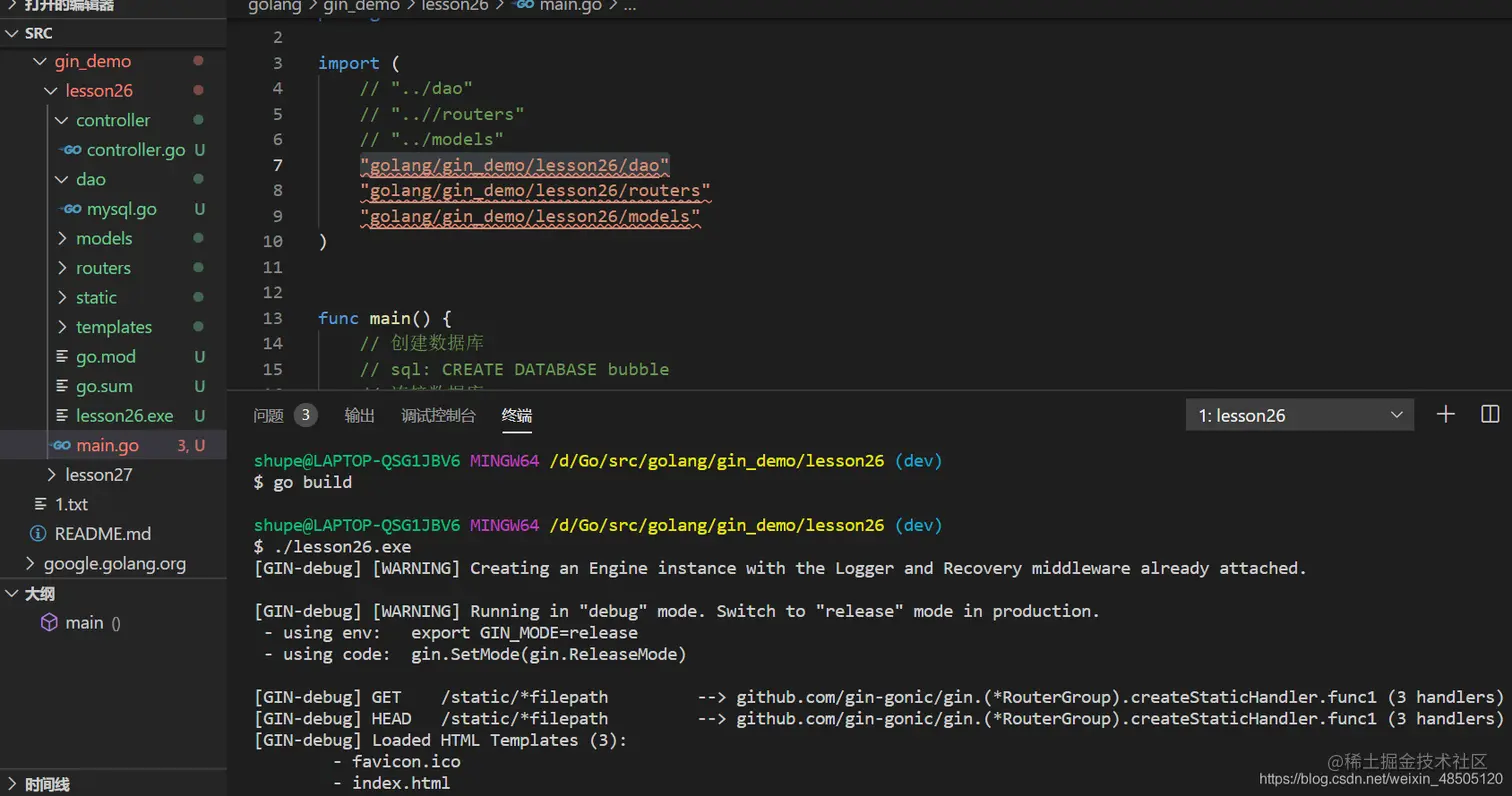The width and height of the screenshot is (1512, 796).
Task: Collapse the lesson26 folder
Action: (50, 91)
